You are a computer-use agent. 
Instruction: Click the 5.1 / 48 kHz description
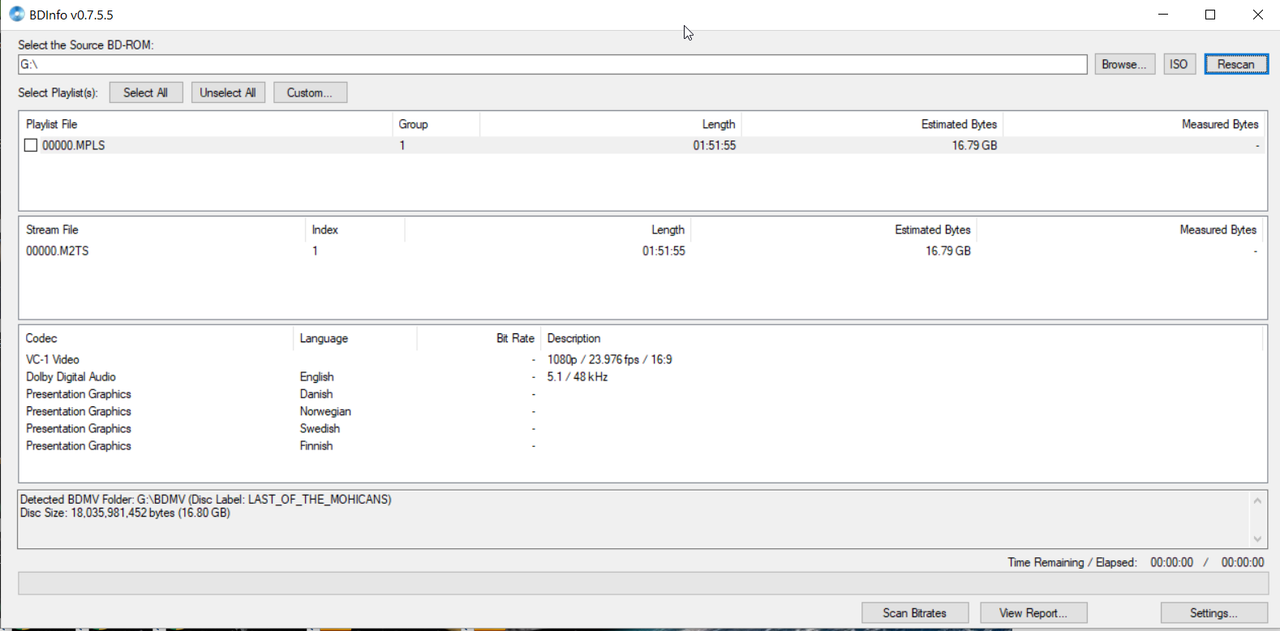(577, 377)
